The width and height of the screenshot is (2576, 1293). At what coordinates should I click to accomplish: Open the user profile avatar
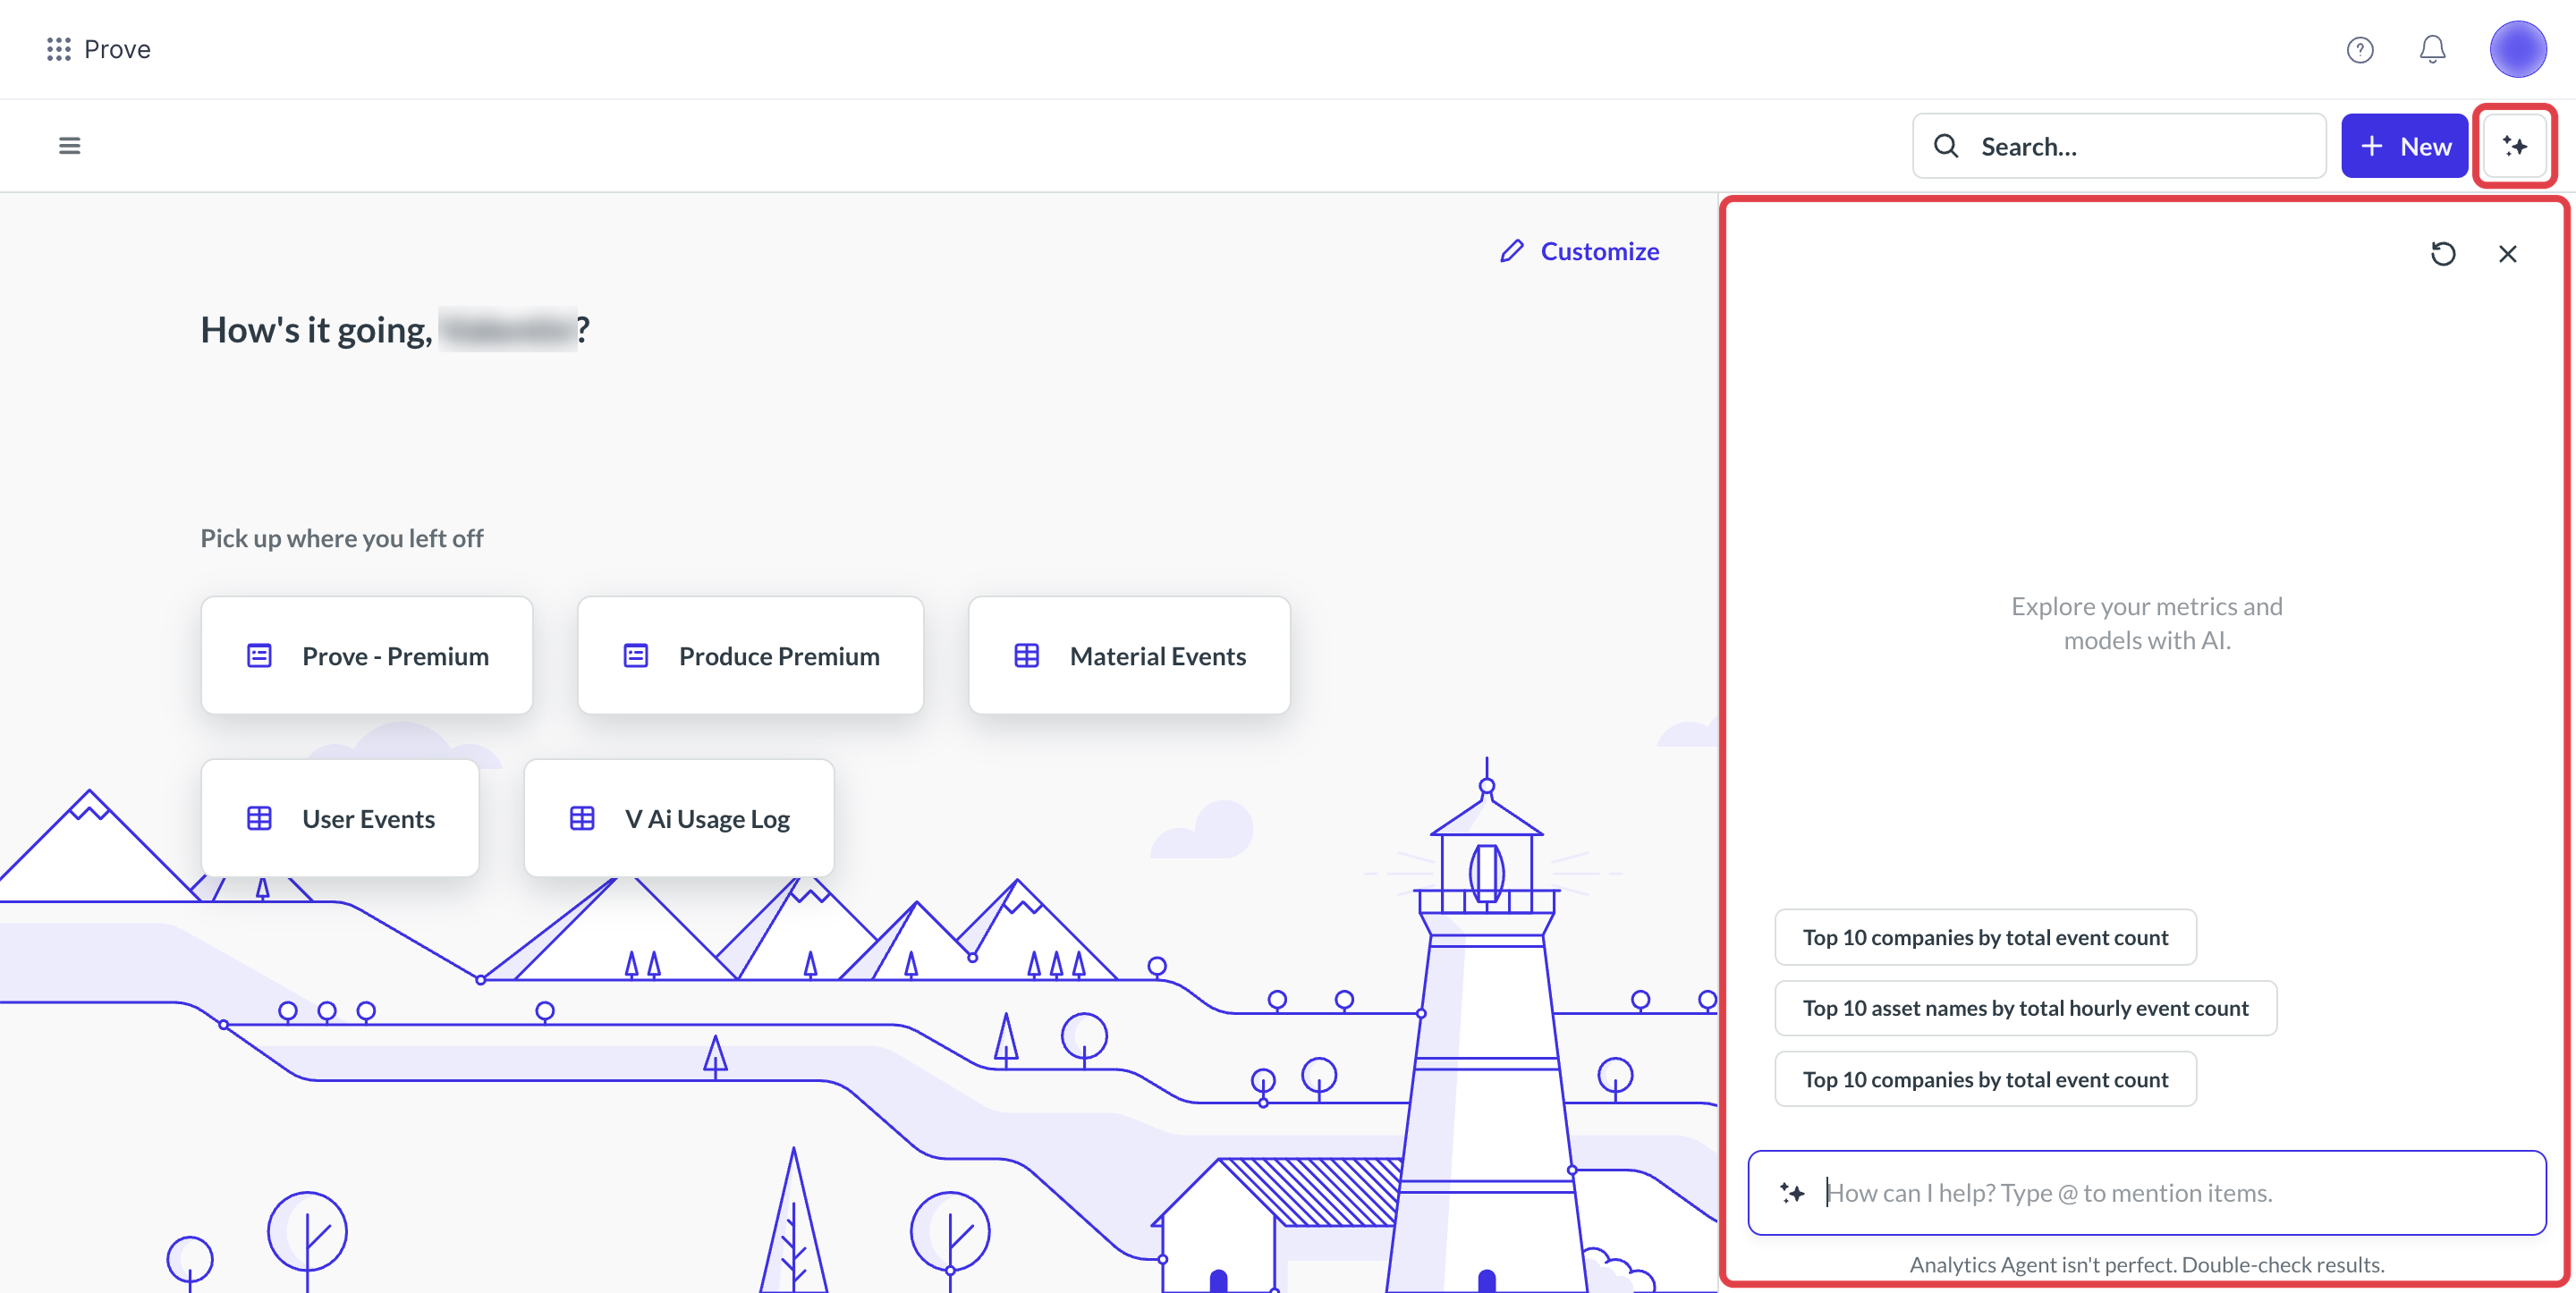pos(2517,49)
